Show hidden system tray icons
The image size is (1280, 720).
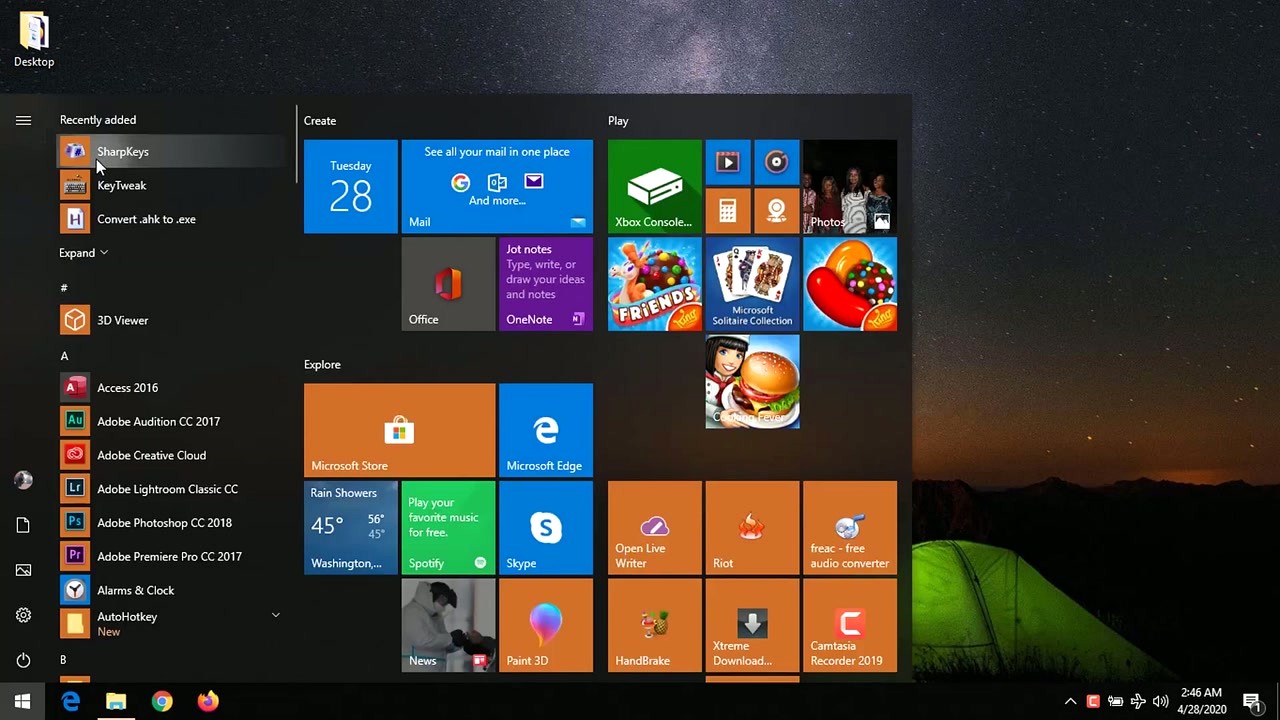tap(1070, 702)
